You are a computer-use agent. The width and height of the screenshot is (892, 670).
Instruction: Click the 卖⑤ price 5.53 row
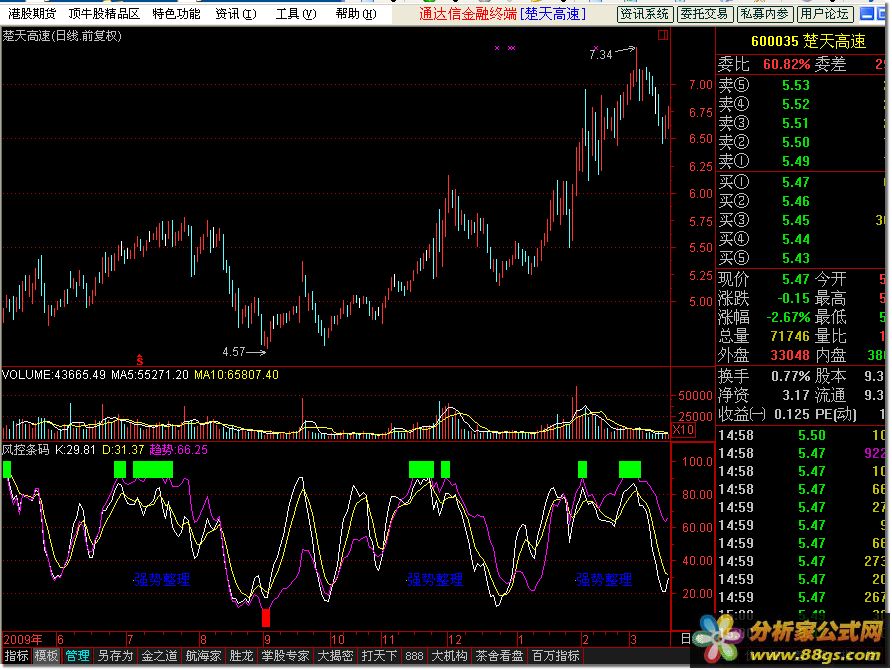(x=800, y=85)
